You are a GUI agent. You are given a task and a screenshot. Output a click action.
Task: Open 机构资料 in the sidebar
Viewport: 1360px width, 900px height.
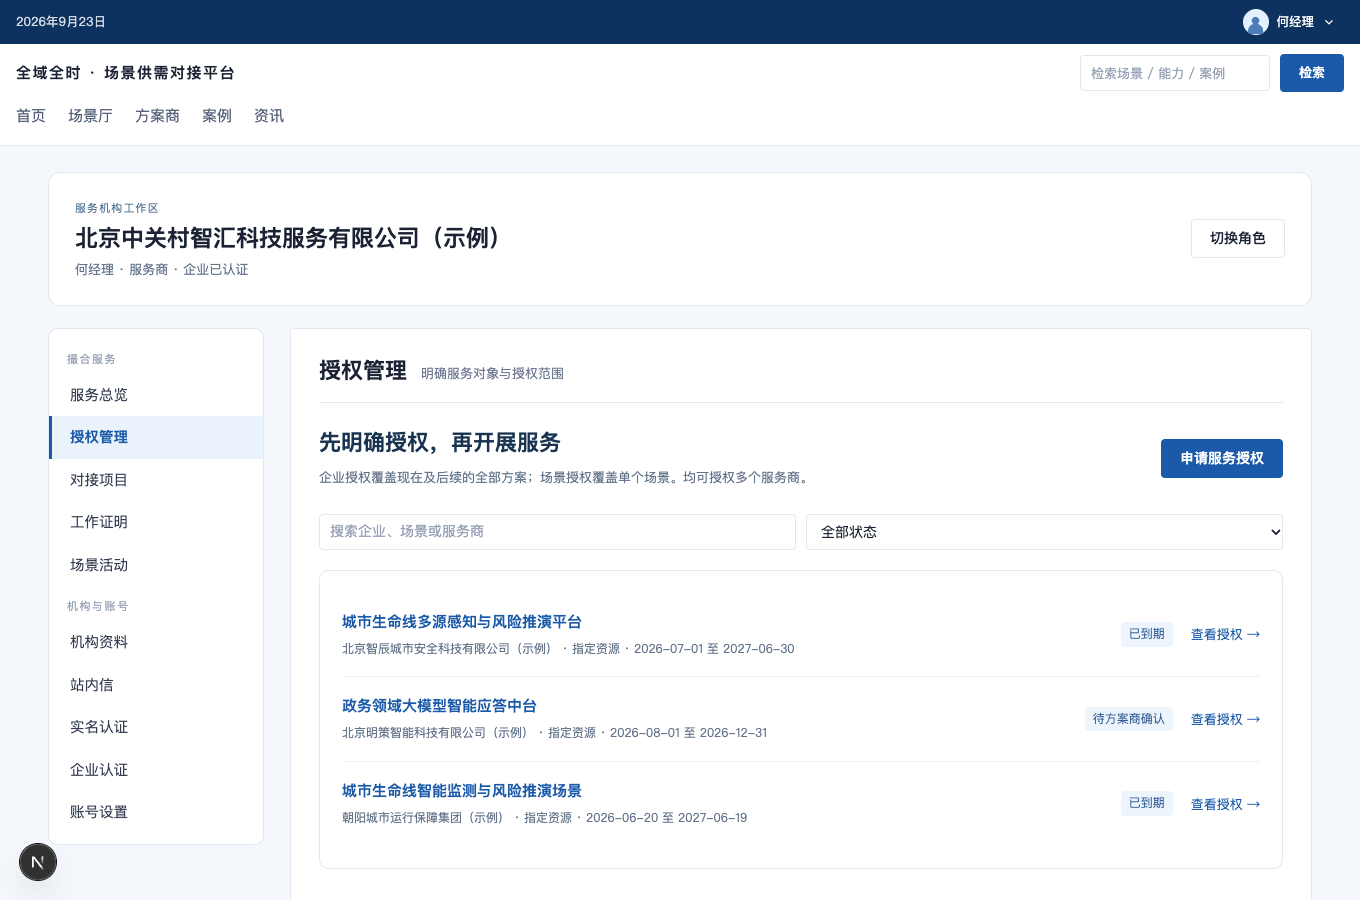point(156,642)
